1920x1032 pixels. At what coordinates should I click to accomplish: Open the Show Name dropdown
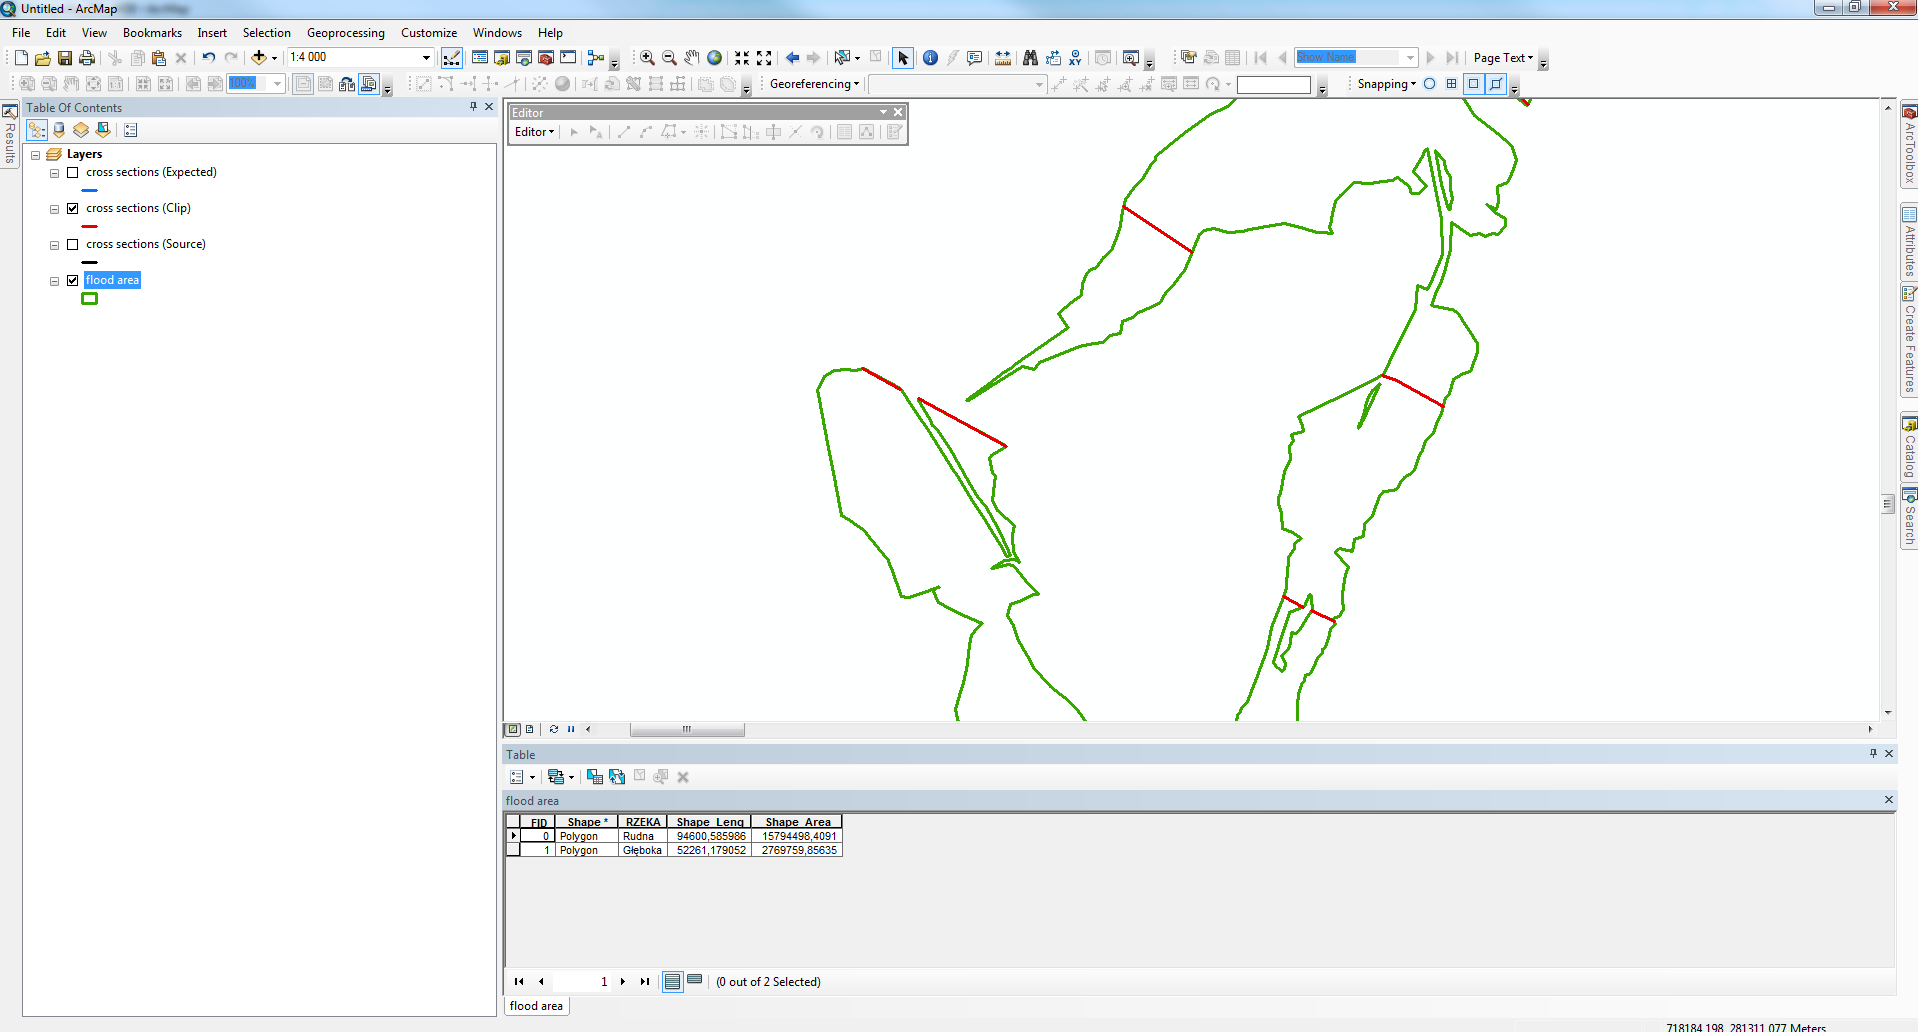(1410, 57)
